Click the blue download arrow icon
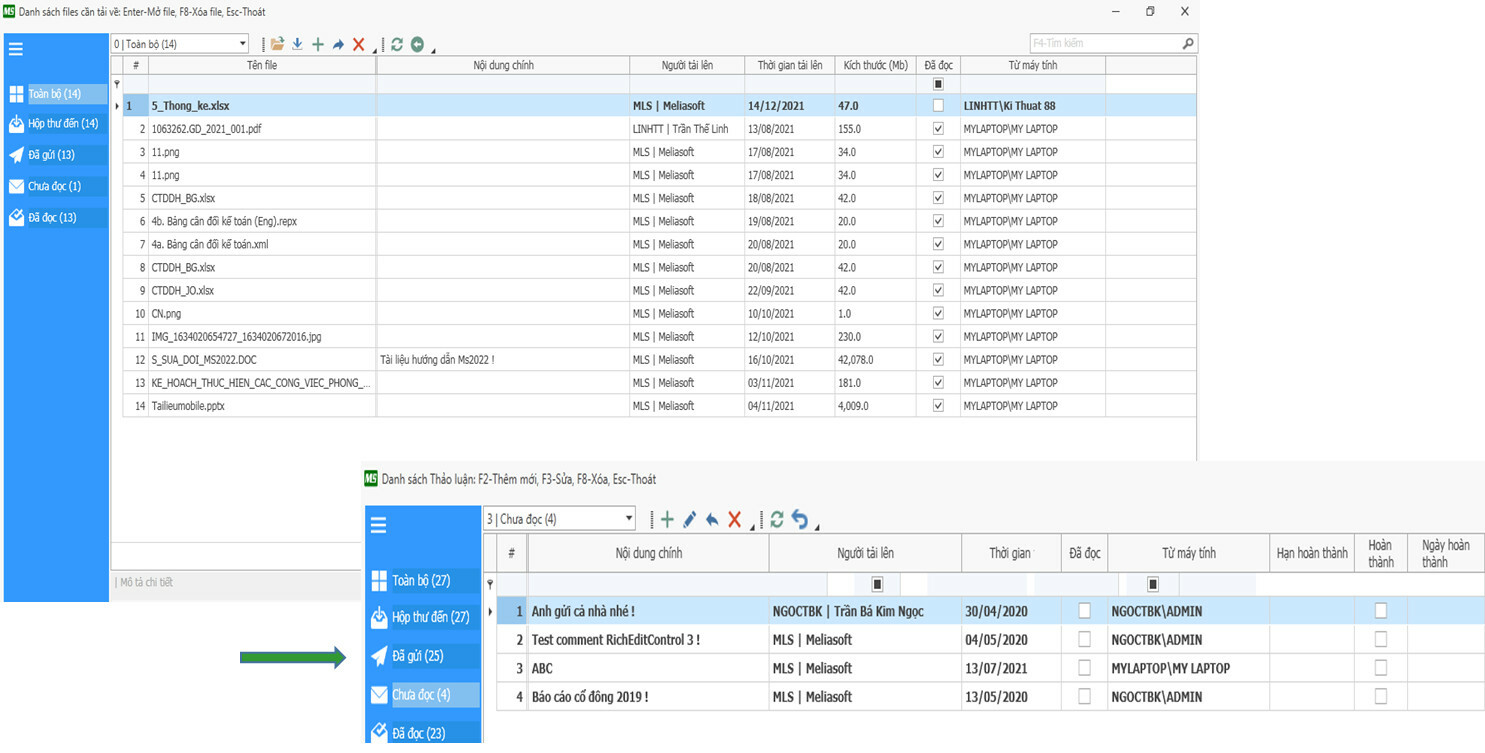Image resolution: width=1485 pixels, height=753 pixels. coord(297,44)
